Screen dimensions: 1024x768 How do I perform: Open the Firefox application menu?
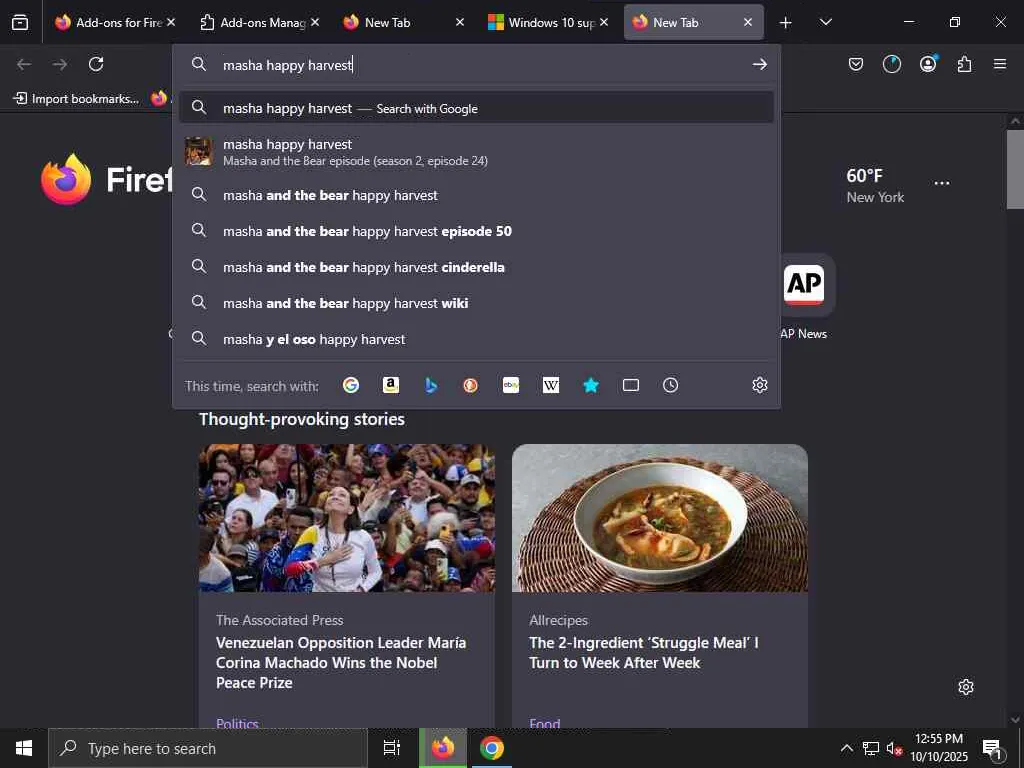1000,64
